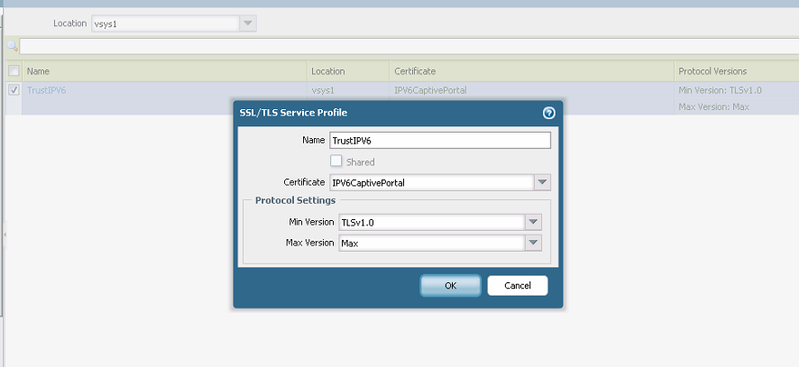Open help for SSL/TLS Service Profile dialog
The height and width of the screenshot is (367, 799).
(x=549, y=113)
